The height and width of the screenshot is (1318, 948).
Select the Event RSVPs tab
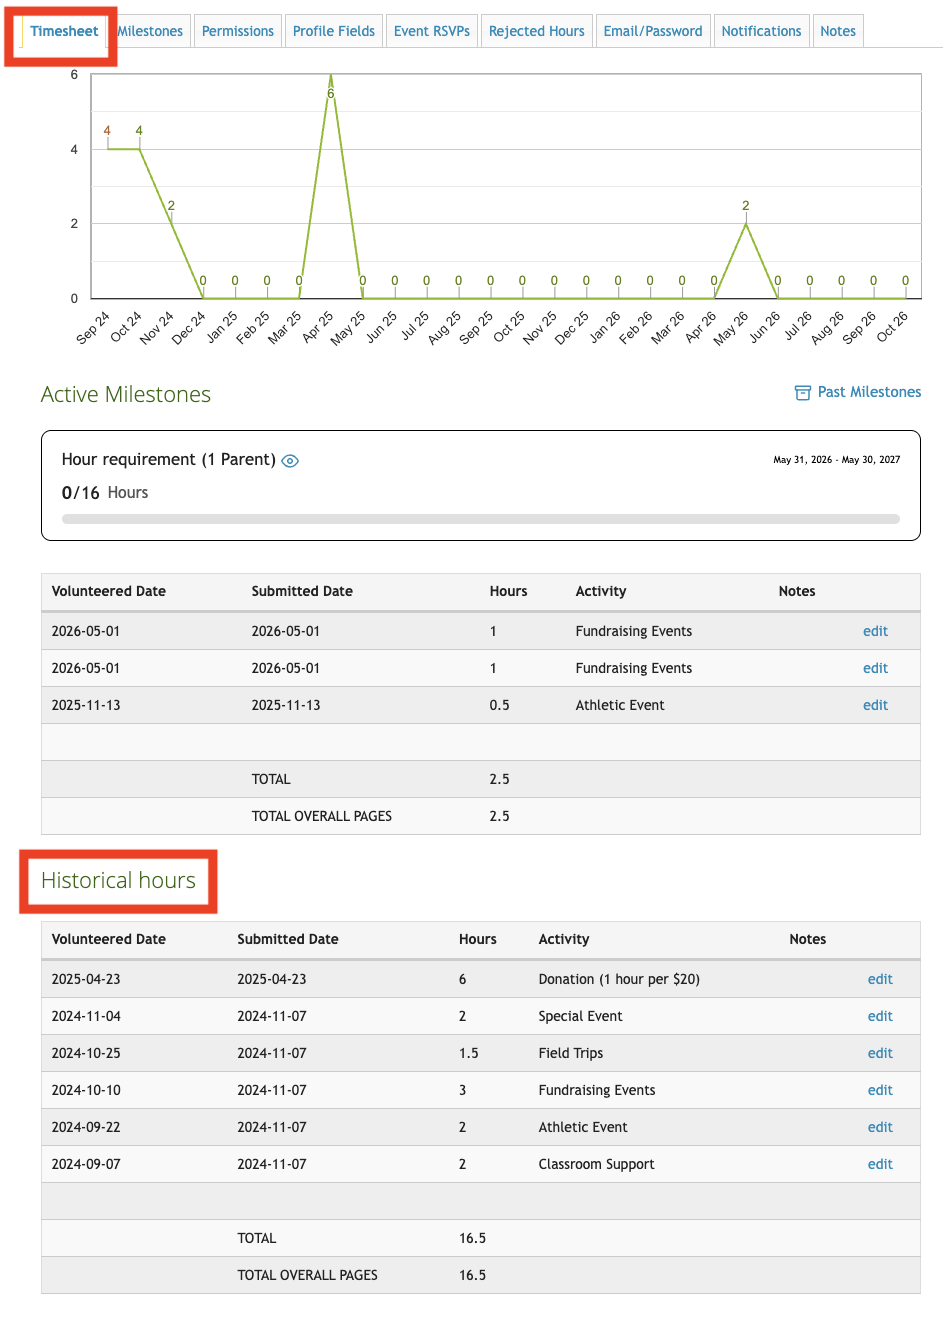click(x=432, y=31)
